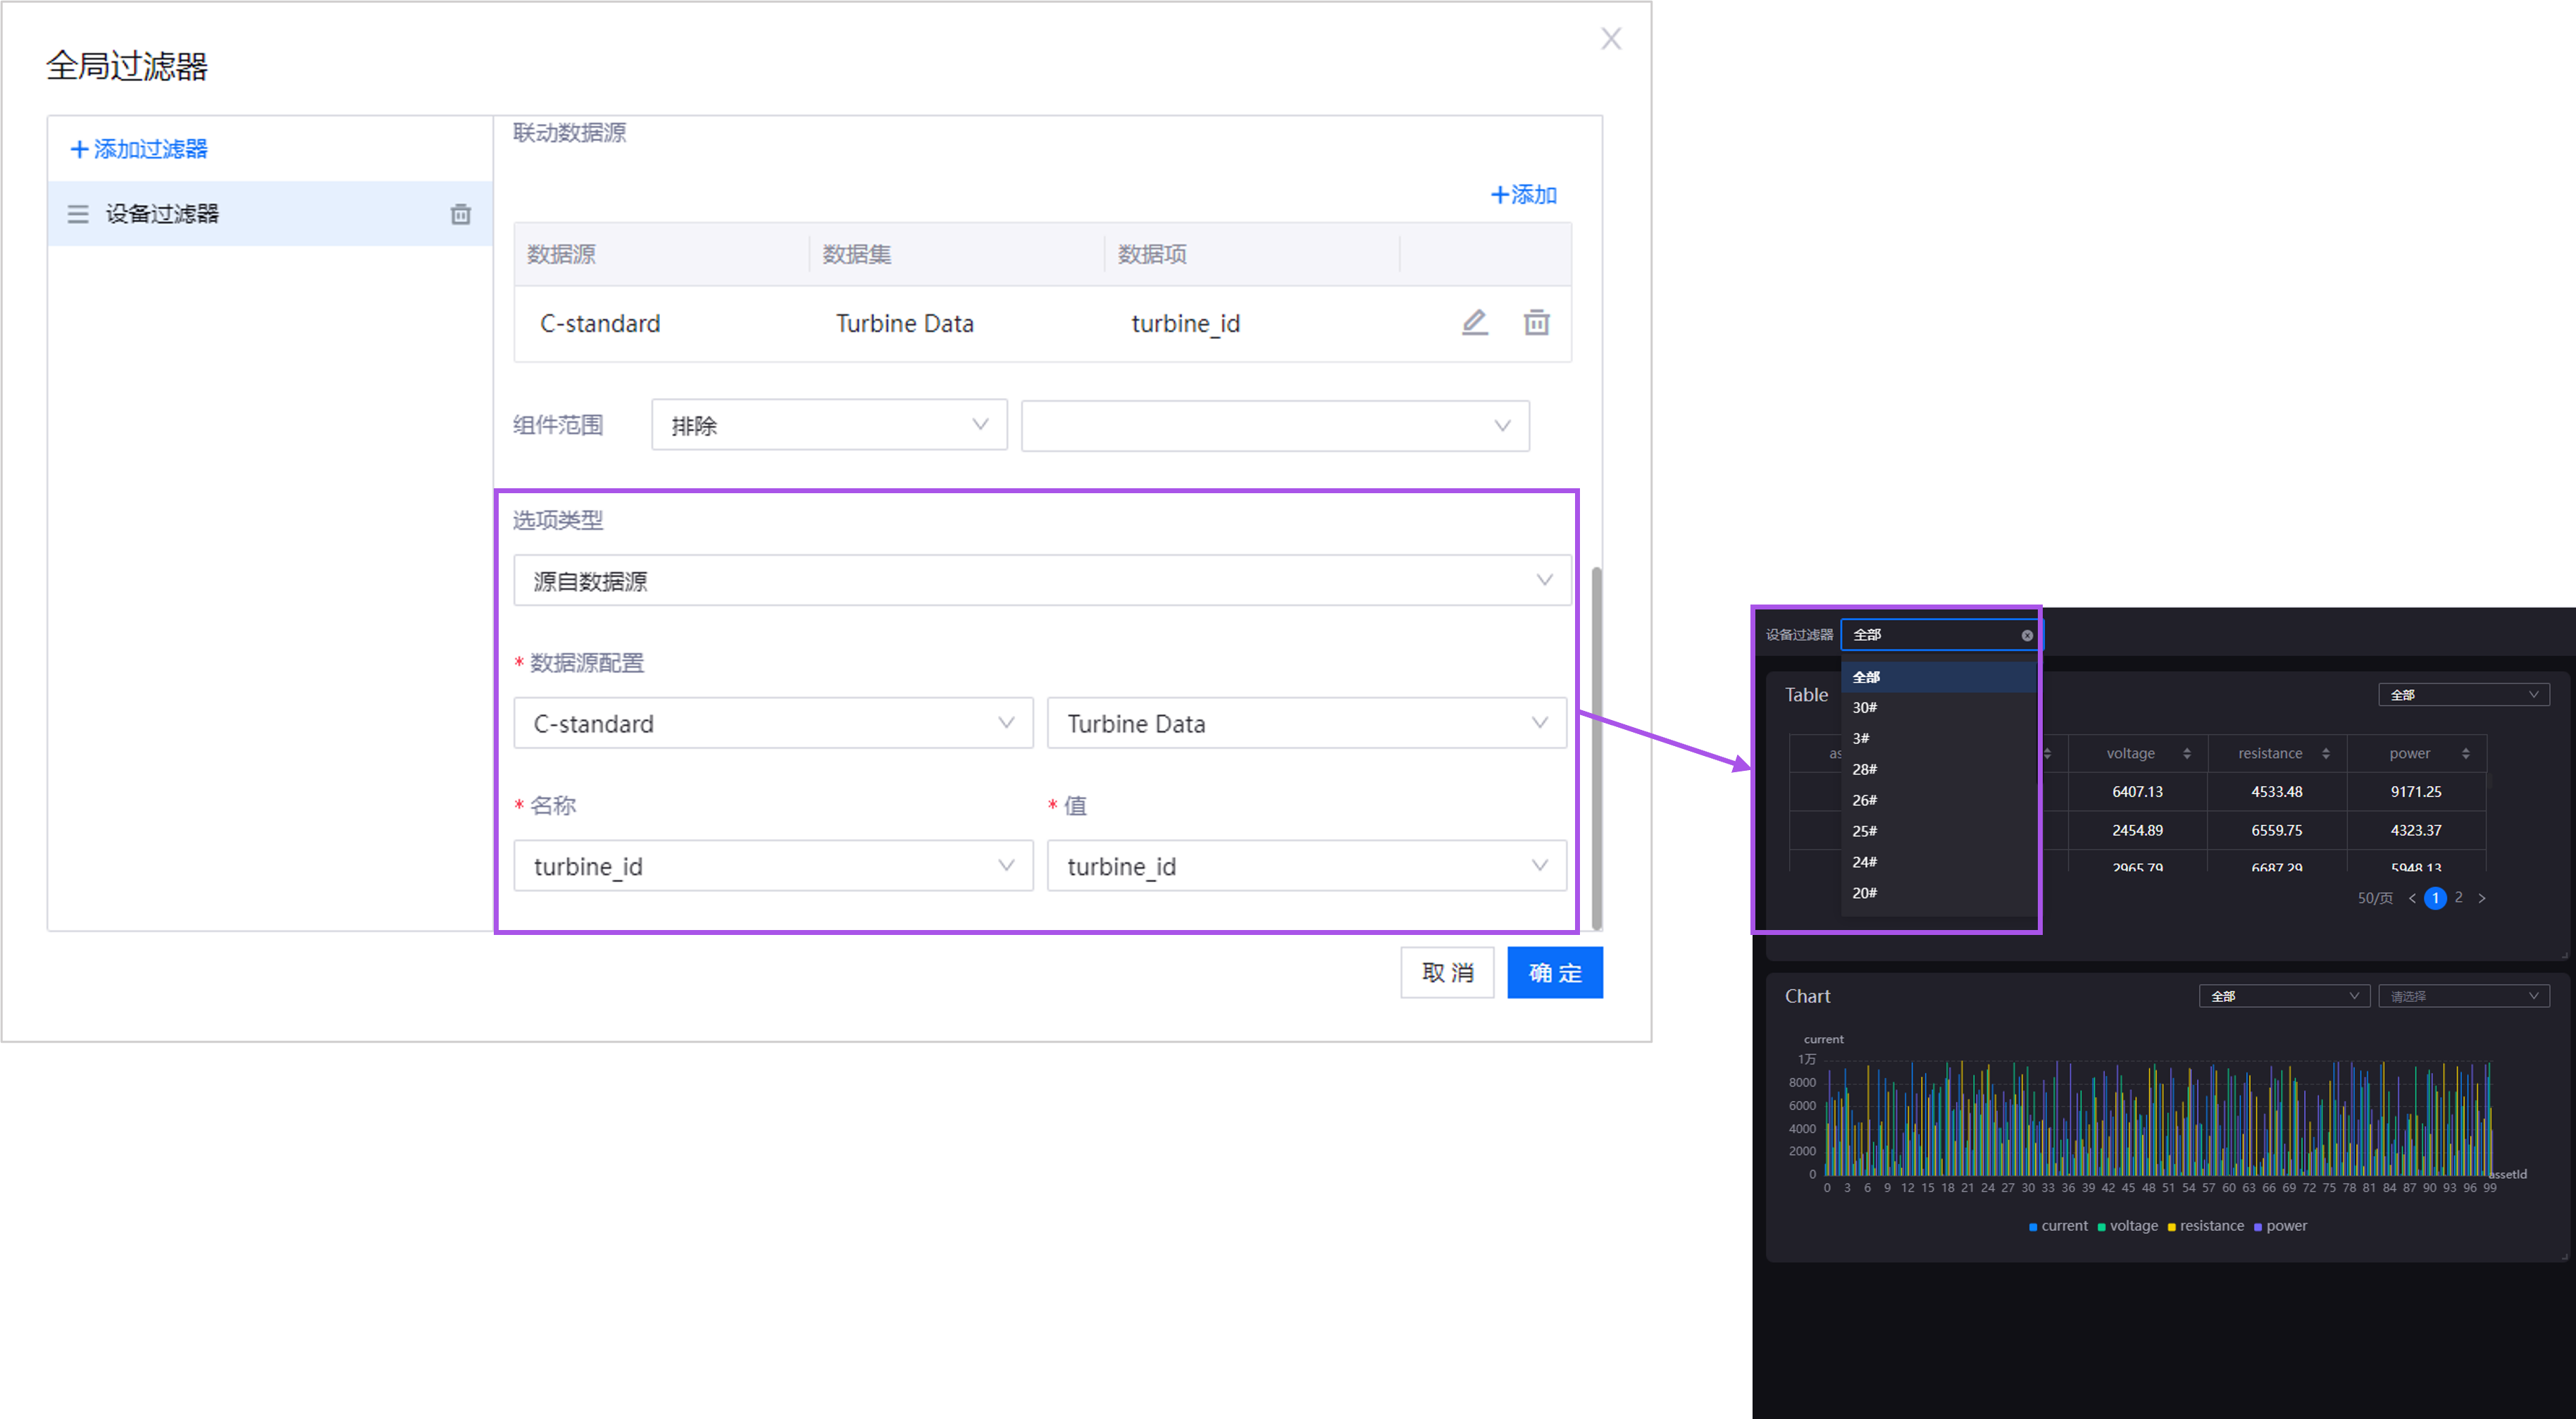Open the Turbine Data dataset dropdown
This screenshot has height=1419, width=2576.
[x=1305, y=723]
